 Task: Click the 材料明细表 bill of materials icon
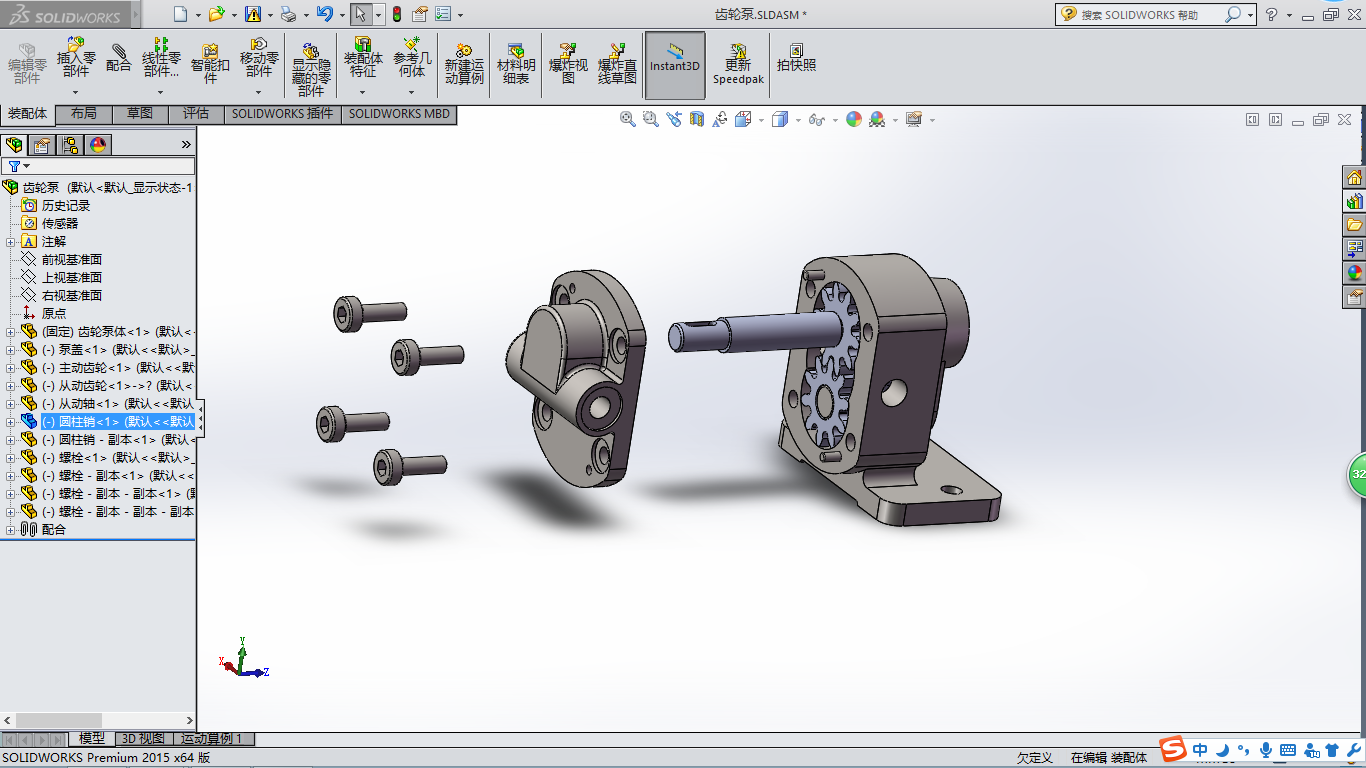coord(516,64)
